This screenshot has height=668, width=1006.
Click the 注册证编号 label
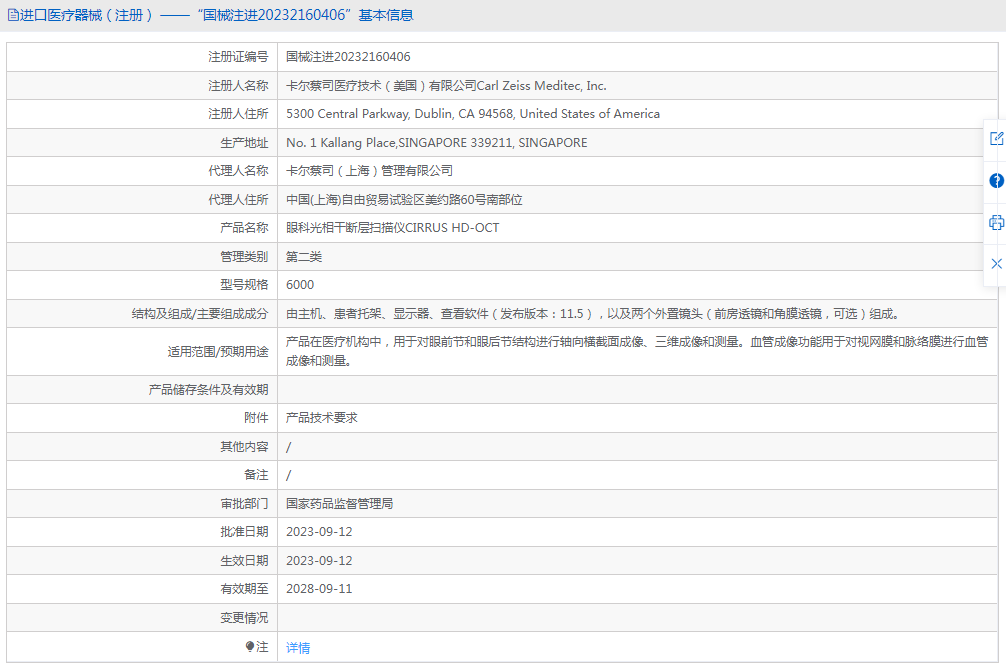[238, 56]
